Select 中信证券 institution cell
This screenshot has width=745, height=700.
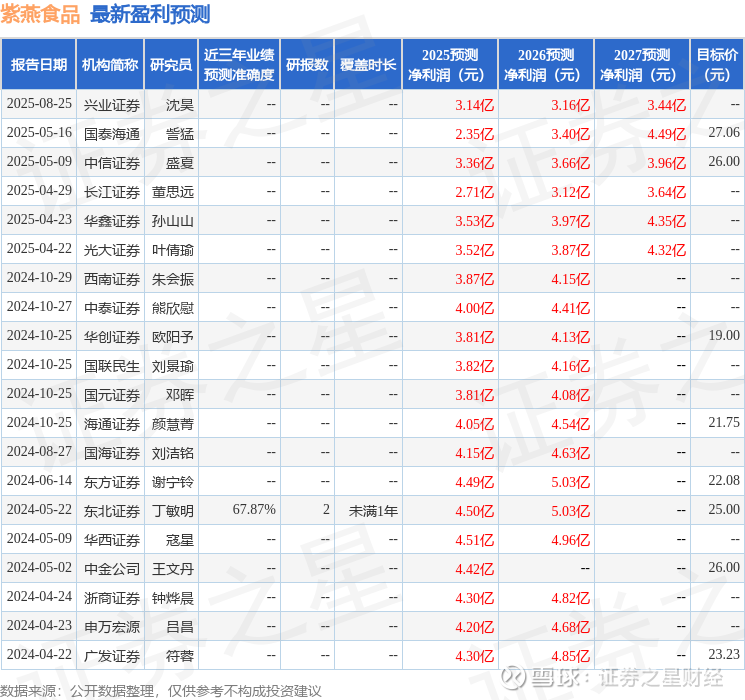(112, 163)
